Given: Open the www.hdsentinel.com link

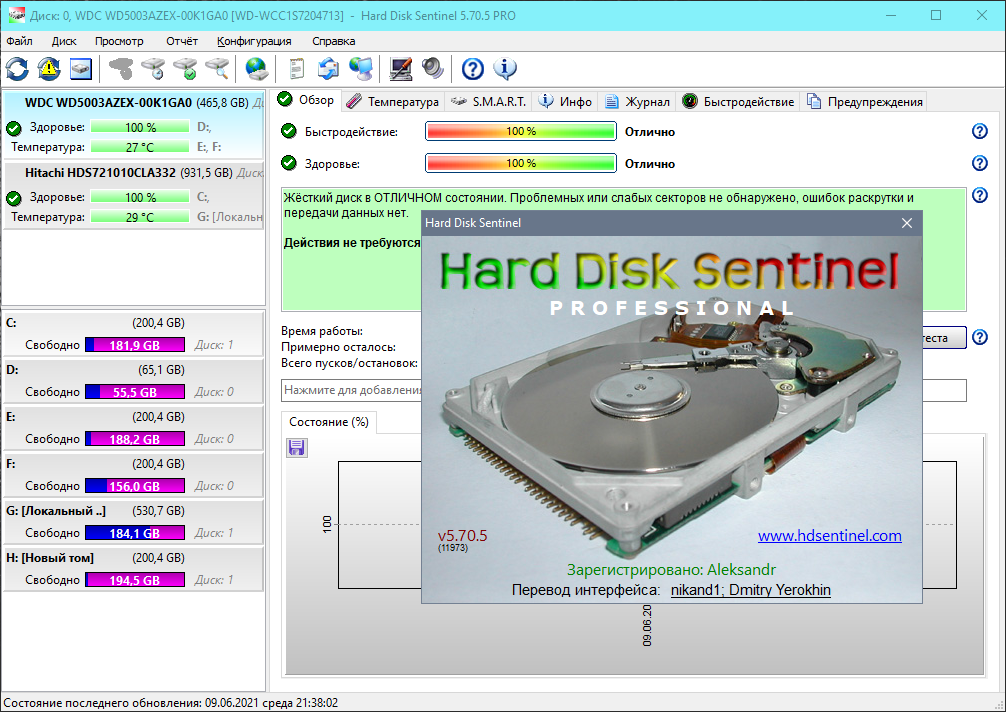Looking at the screenshot, I should pos(830,536).
